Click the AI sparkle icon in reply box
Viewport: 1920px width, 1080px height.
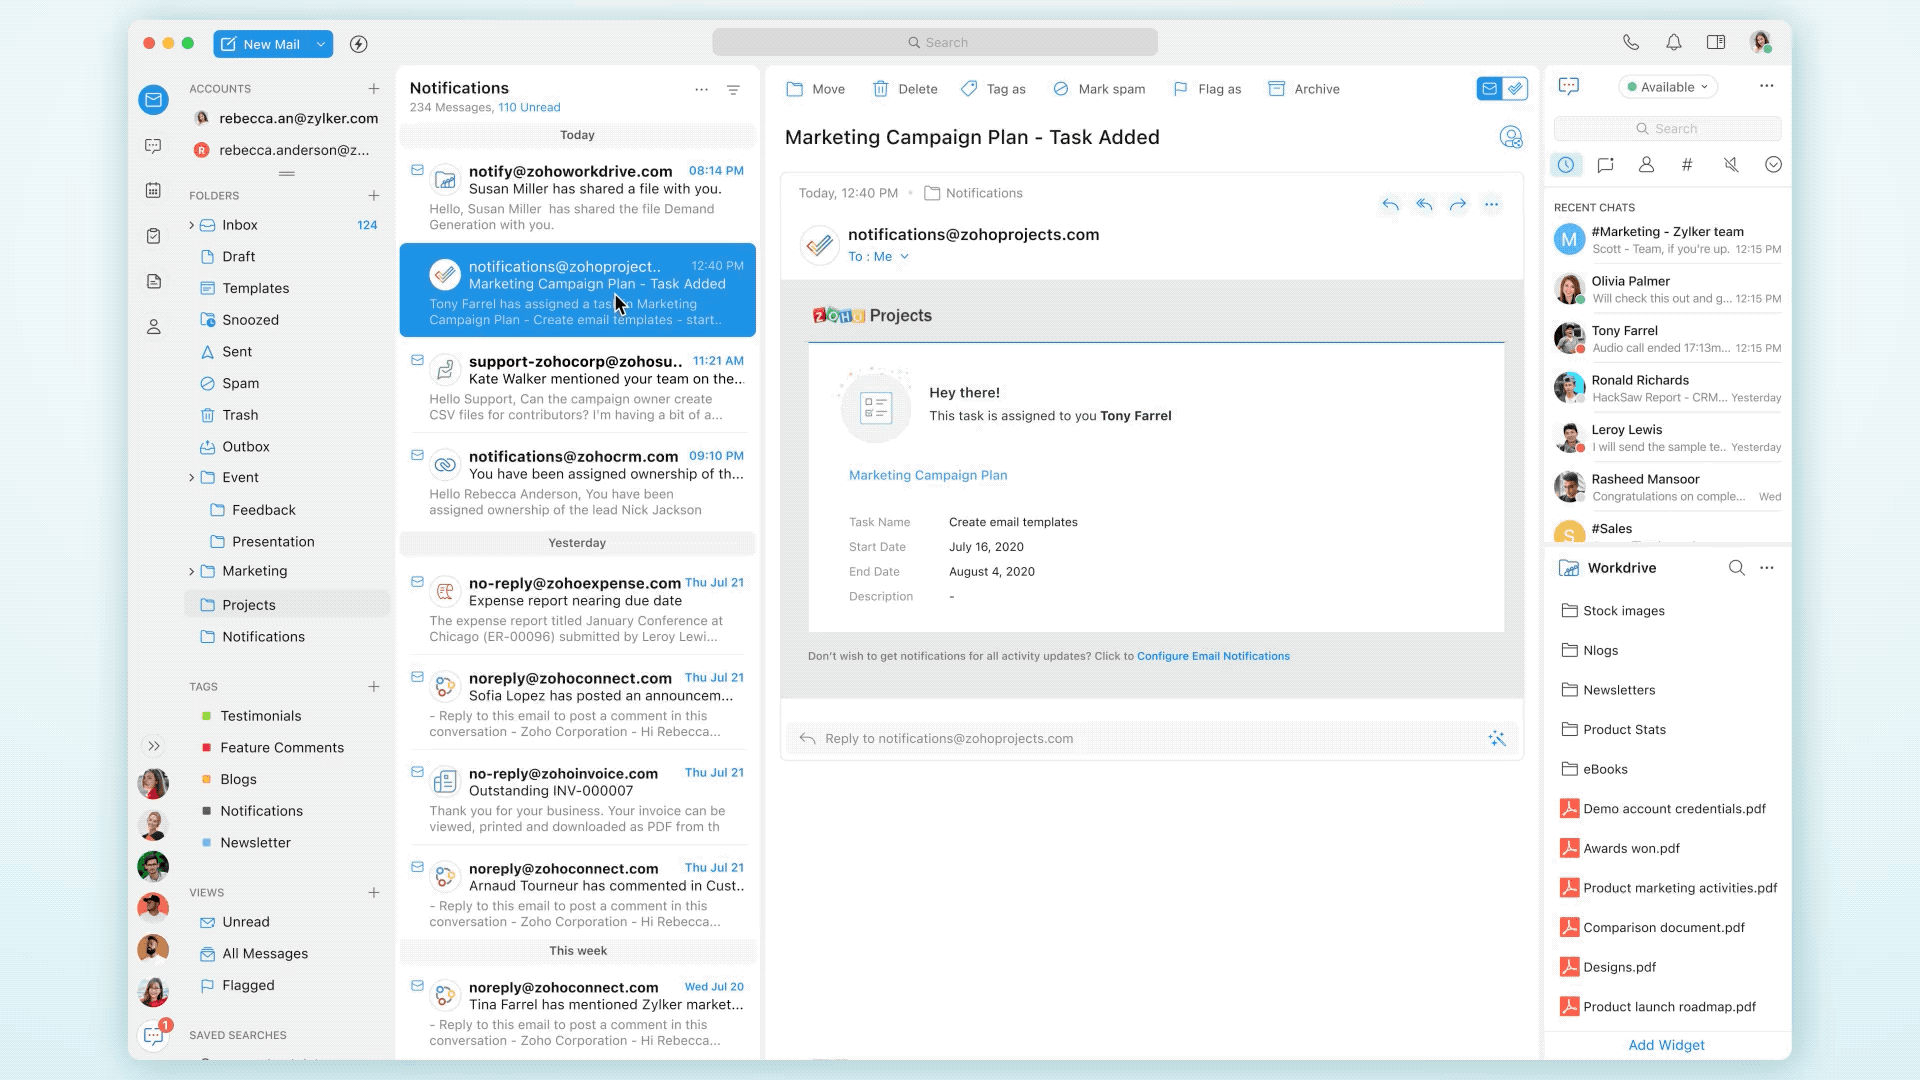coord(1497,739)
